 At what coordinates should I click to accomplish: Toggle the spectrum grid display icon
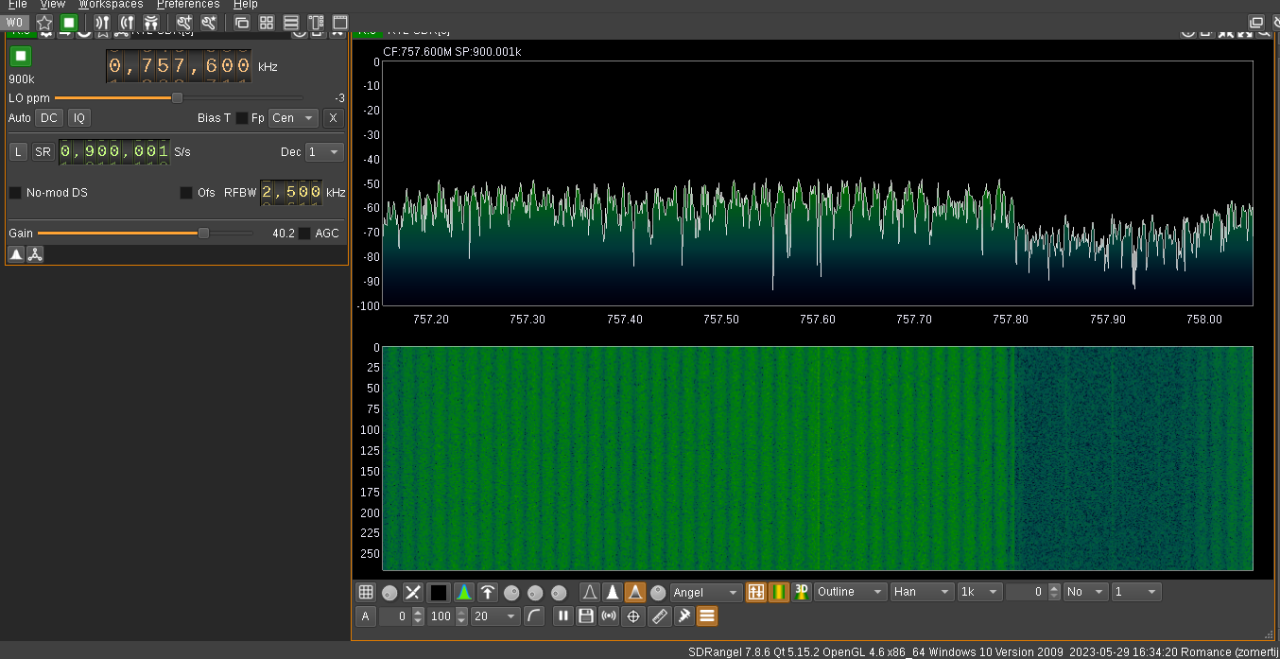[366, 592]
